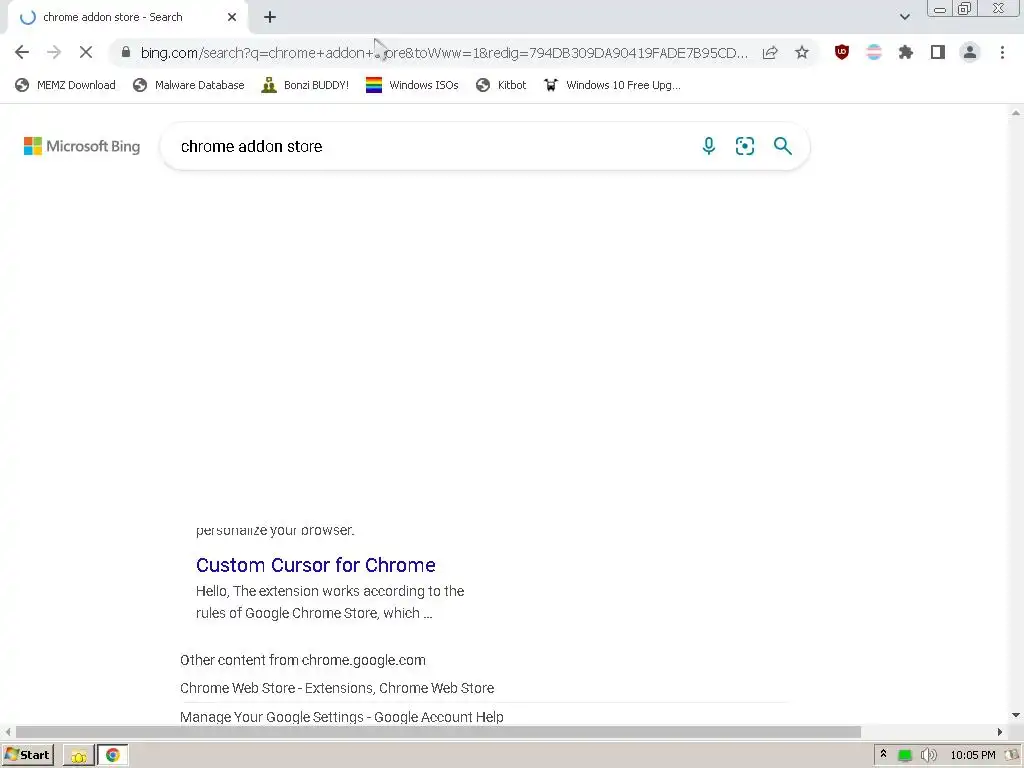Open Chrome Web Store - Extensions link
Screen dimensions: 1024x768
tap(337, 688)
